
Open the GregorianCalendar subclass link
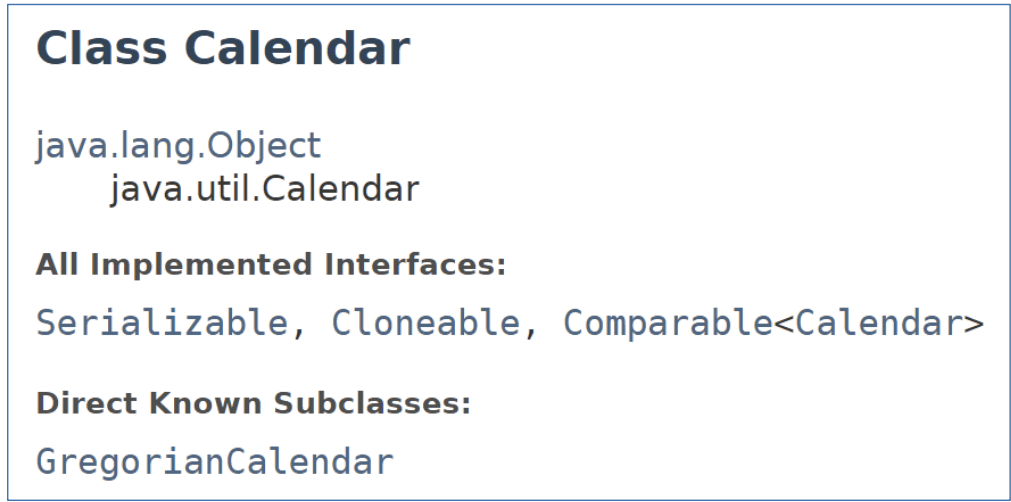tap(215, 462)
